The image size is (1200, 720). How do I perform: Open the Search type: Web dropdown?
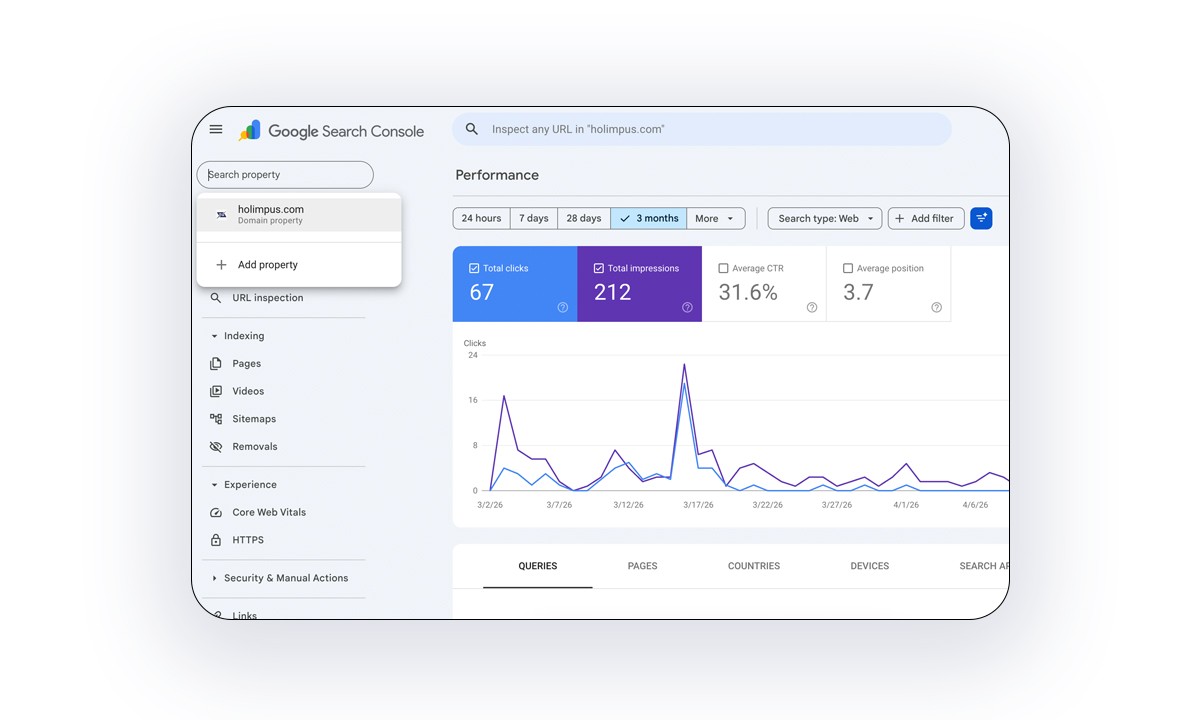pos(825,218)
